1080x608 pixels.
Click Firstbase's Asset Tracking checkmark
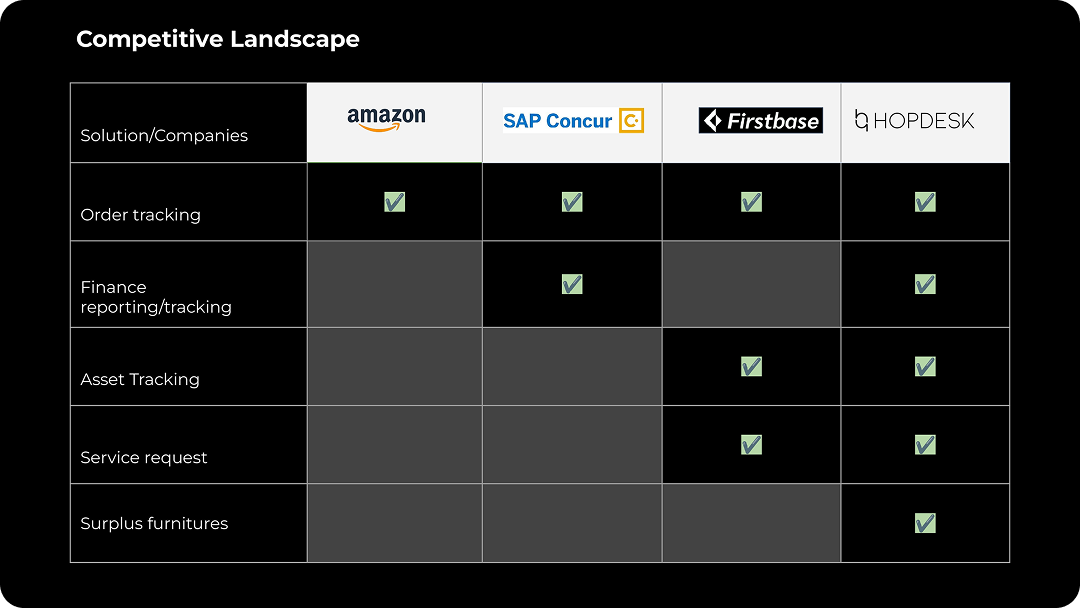(x=751, y=367)
